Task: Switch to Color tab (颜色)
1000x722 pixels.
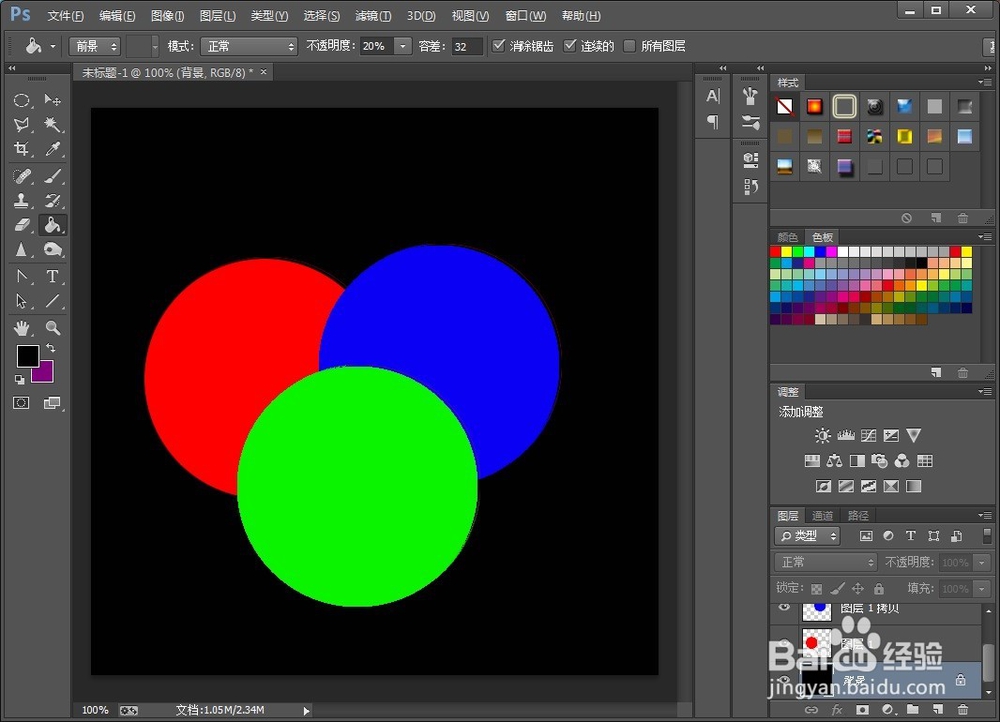Action: 788,237
